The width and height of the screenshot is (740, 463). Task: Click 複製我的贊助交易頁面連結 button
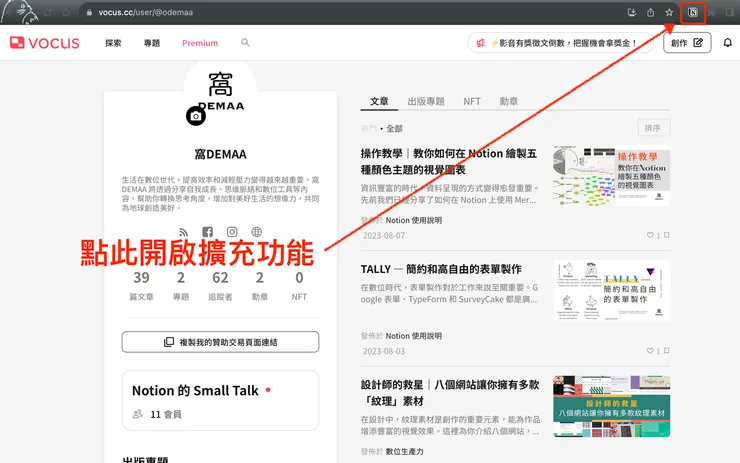point(220,342)
